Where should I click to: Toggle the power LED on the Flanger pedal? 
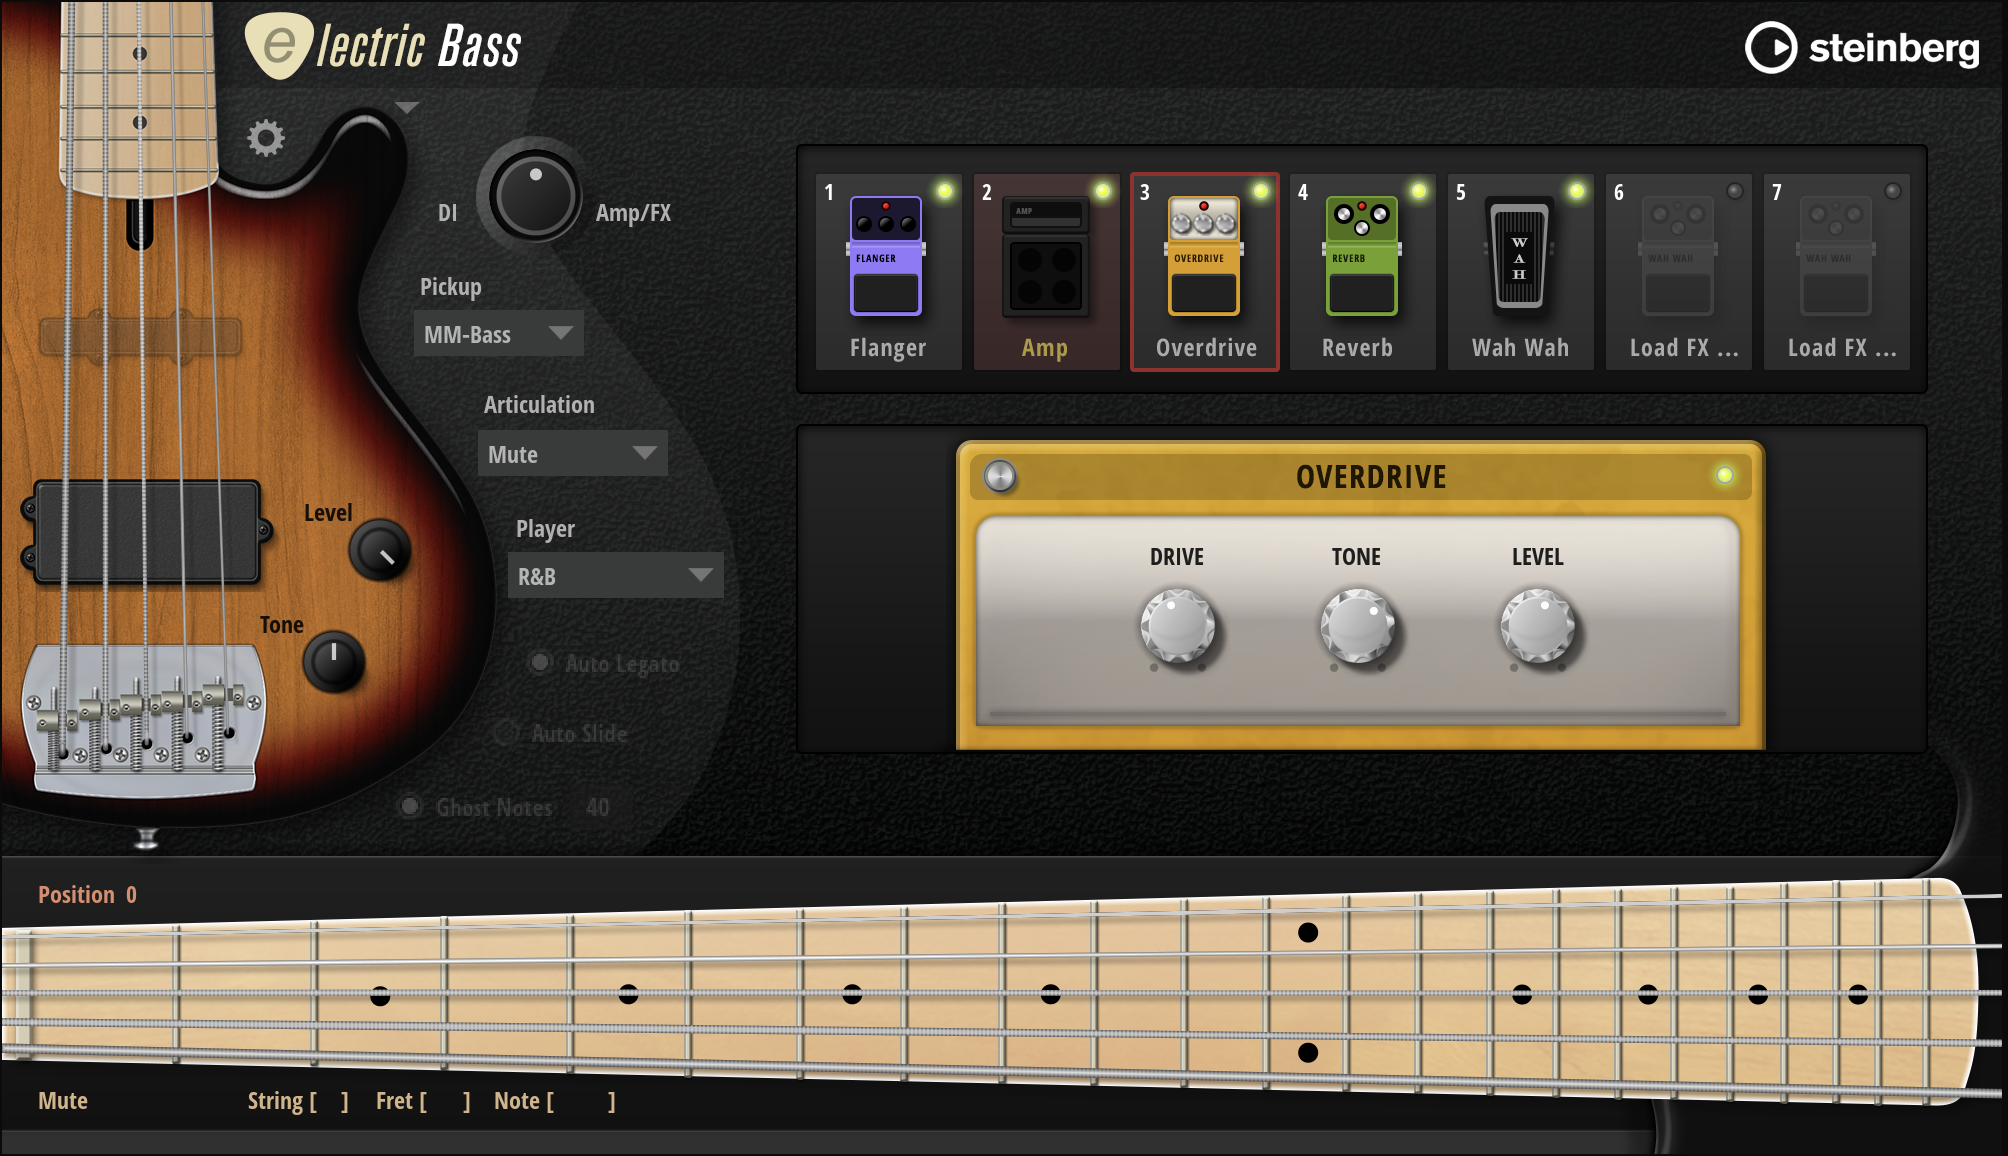click(945, 190)
